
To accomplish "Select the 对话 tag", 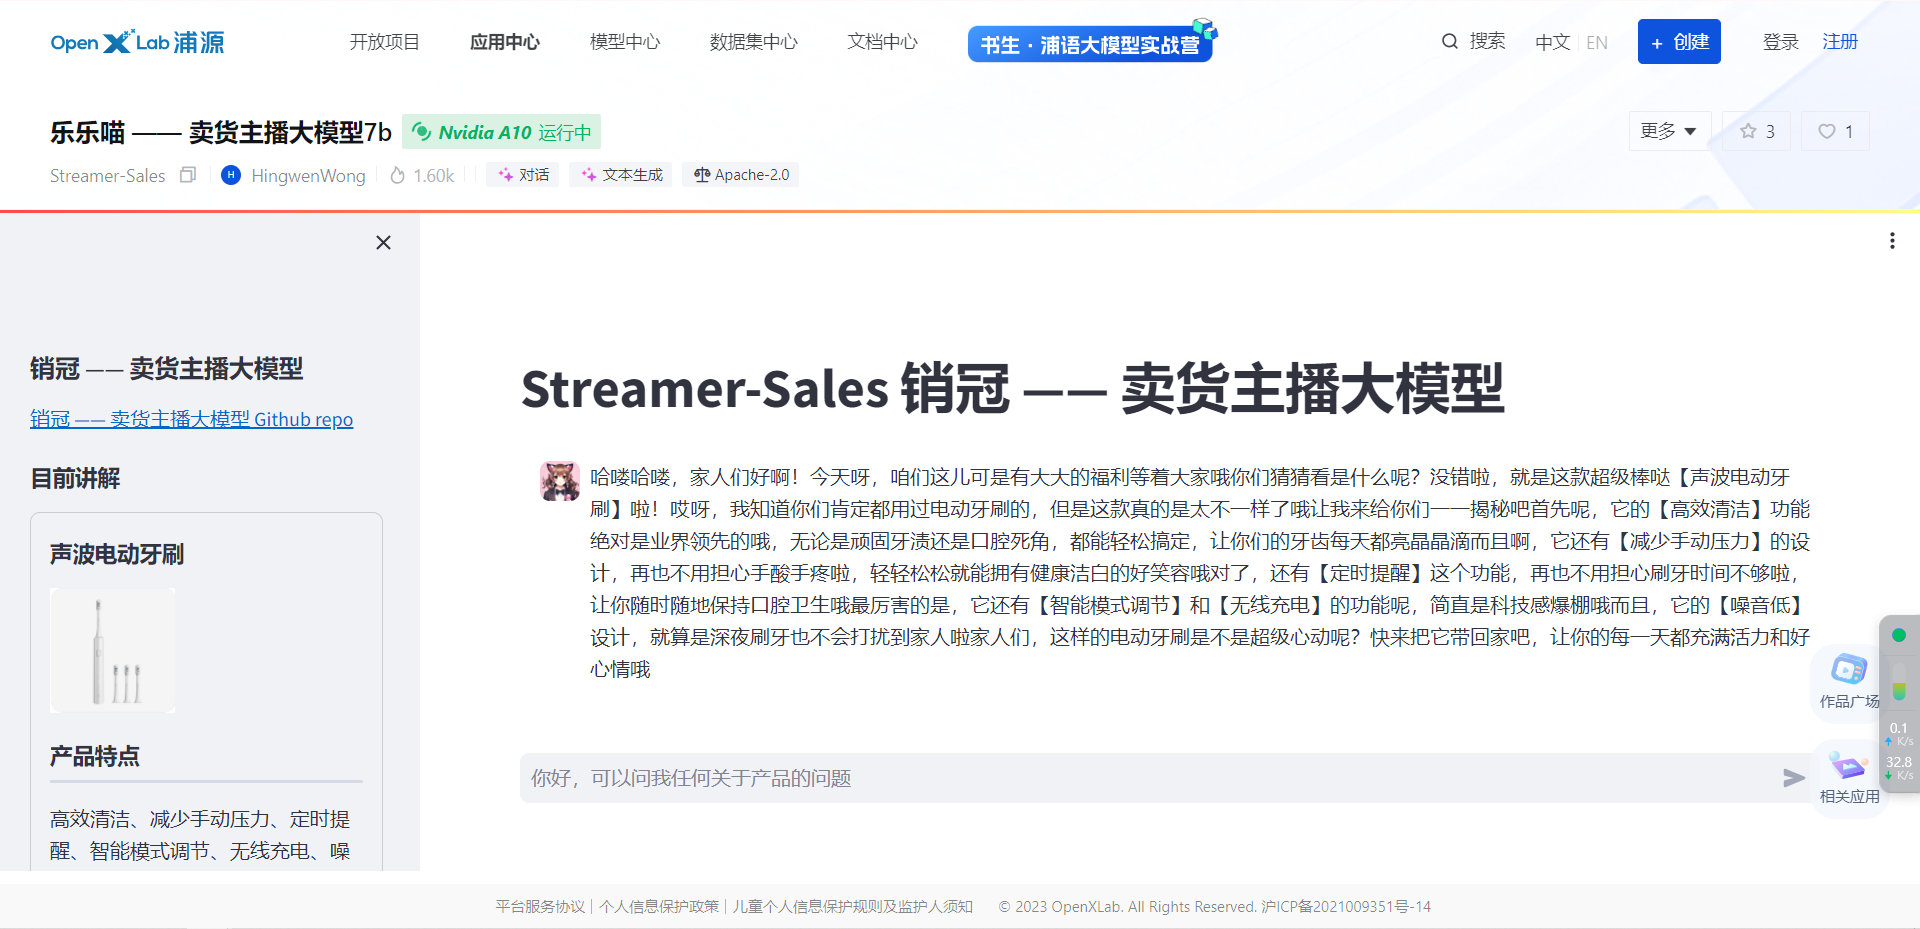I will coord(524,175).
